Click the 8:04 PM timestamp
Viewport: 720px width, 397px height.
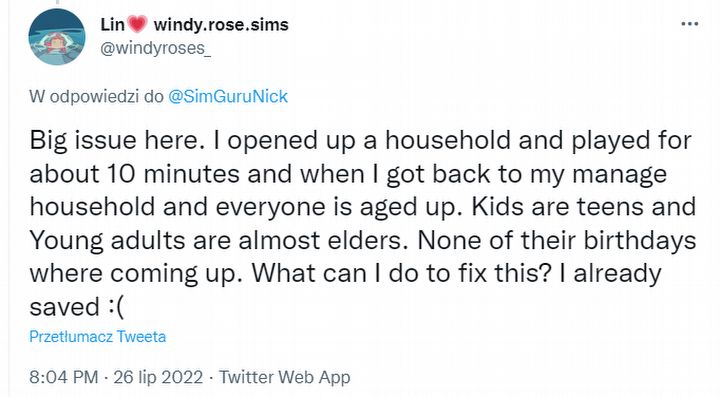tap(64, 377)
